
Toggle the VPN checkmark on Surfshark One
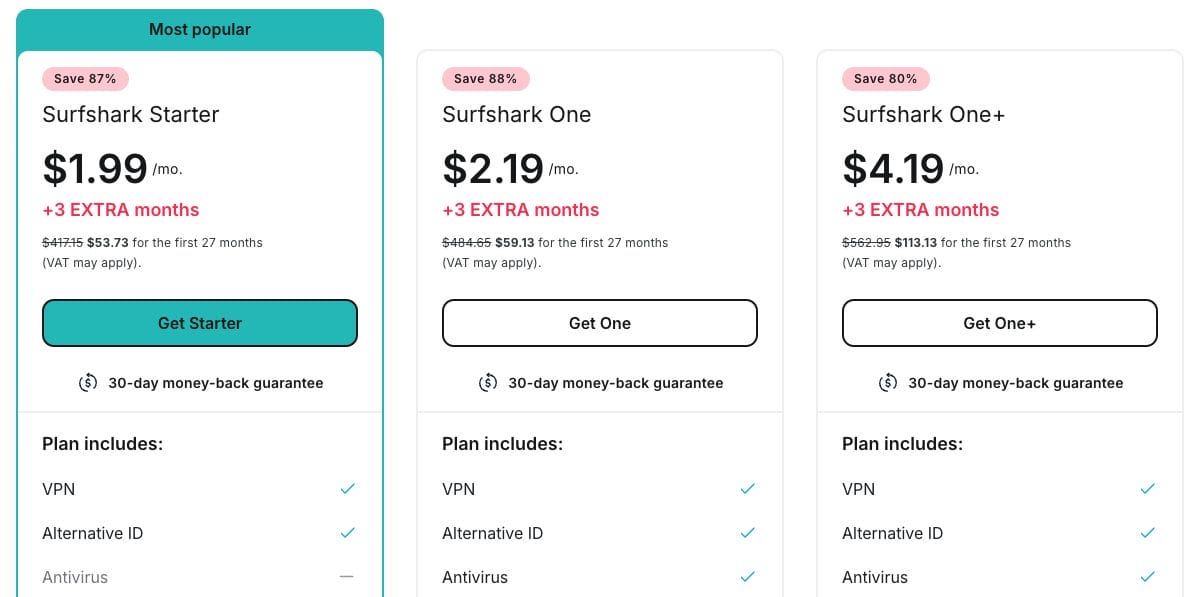point(747,489)
